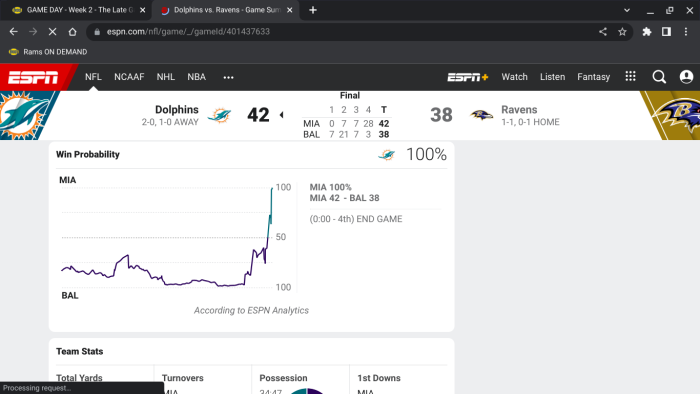
Task: Open the tab search dropdown arrow
Action: 627,10
